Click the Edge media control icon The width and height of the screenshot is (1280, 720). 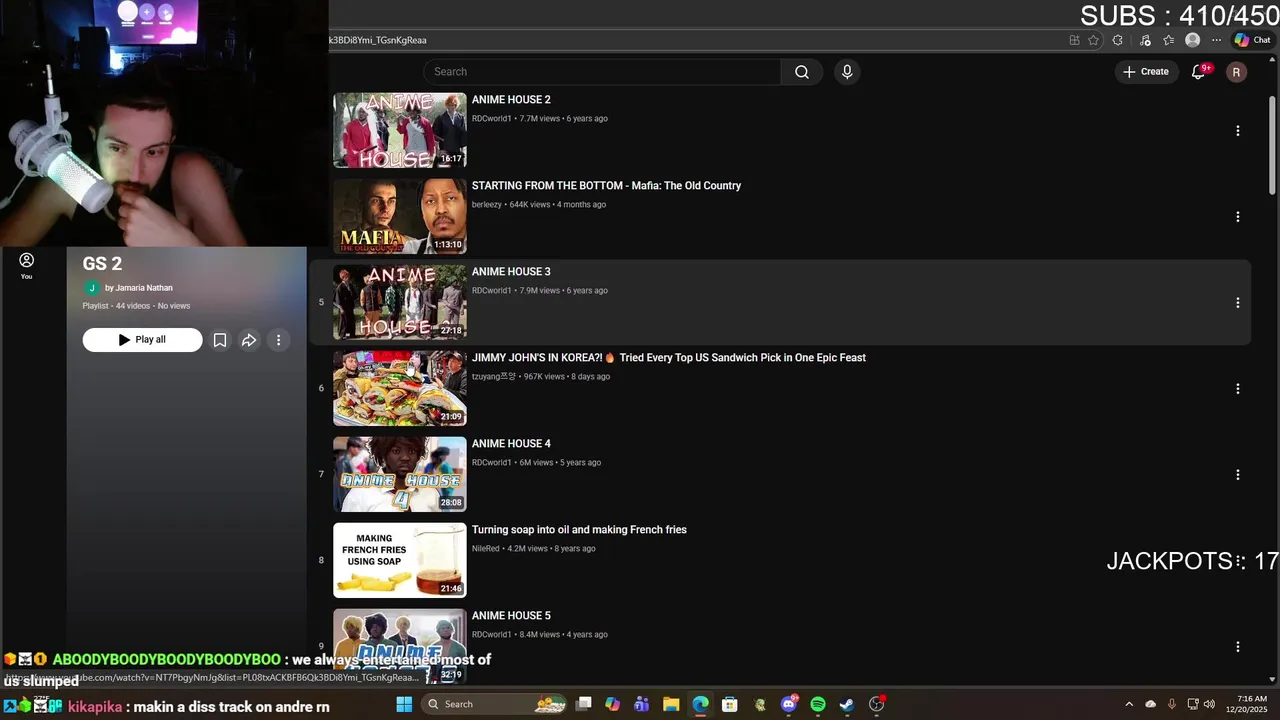(x=1145, y=40)
